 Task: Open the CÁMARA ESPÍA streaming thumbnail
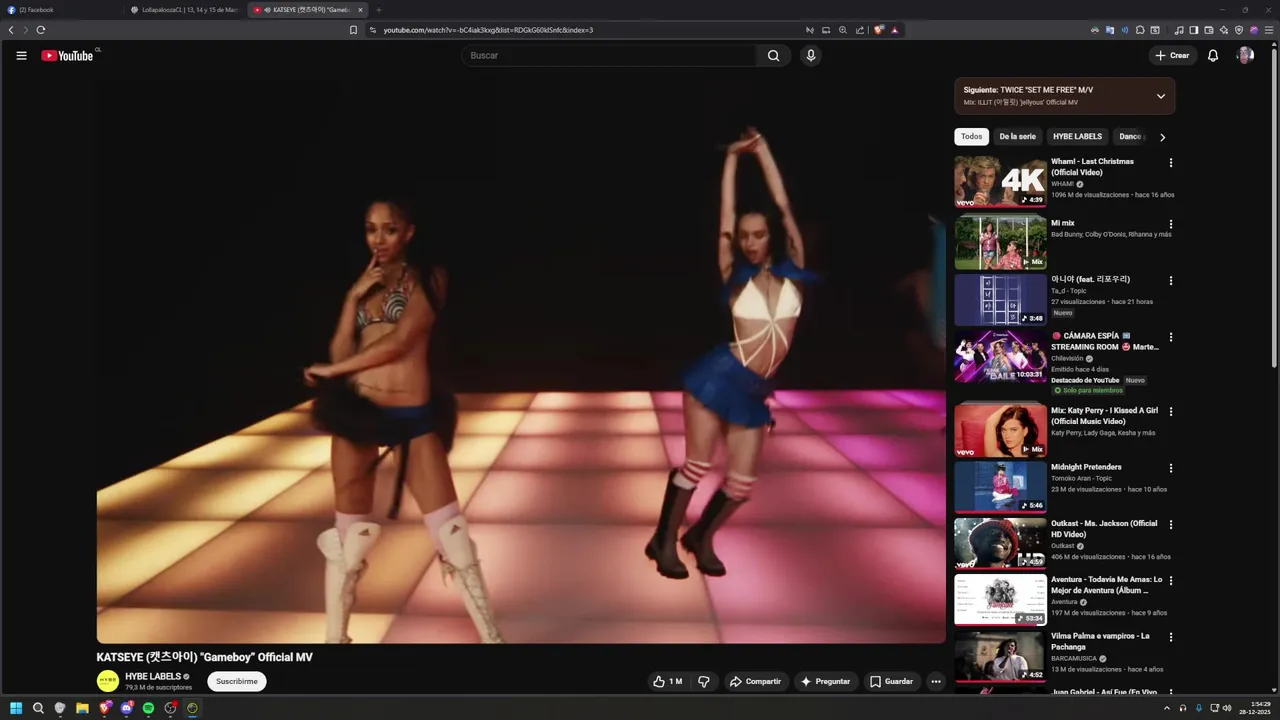pyautogui.click(x=1000, y=355)
